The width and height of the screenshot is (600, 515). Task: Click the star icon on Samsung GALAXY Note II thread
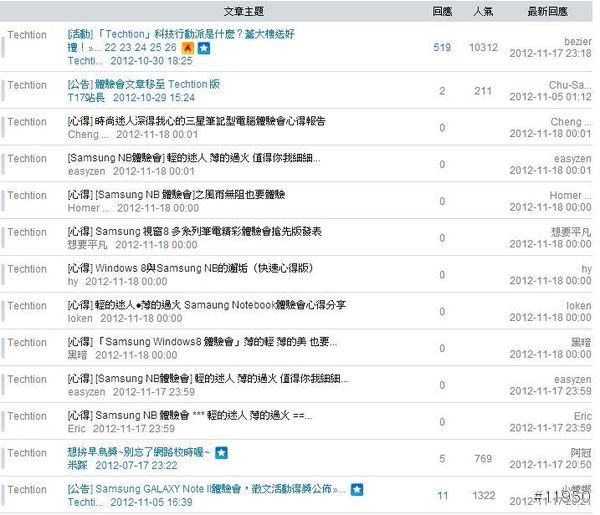(x=357, y=489)
